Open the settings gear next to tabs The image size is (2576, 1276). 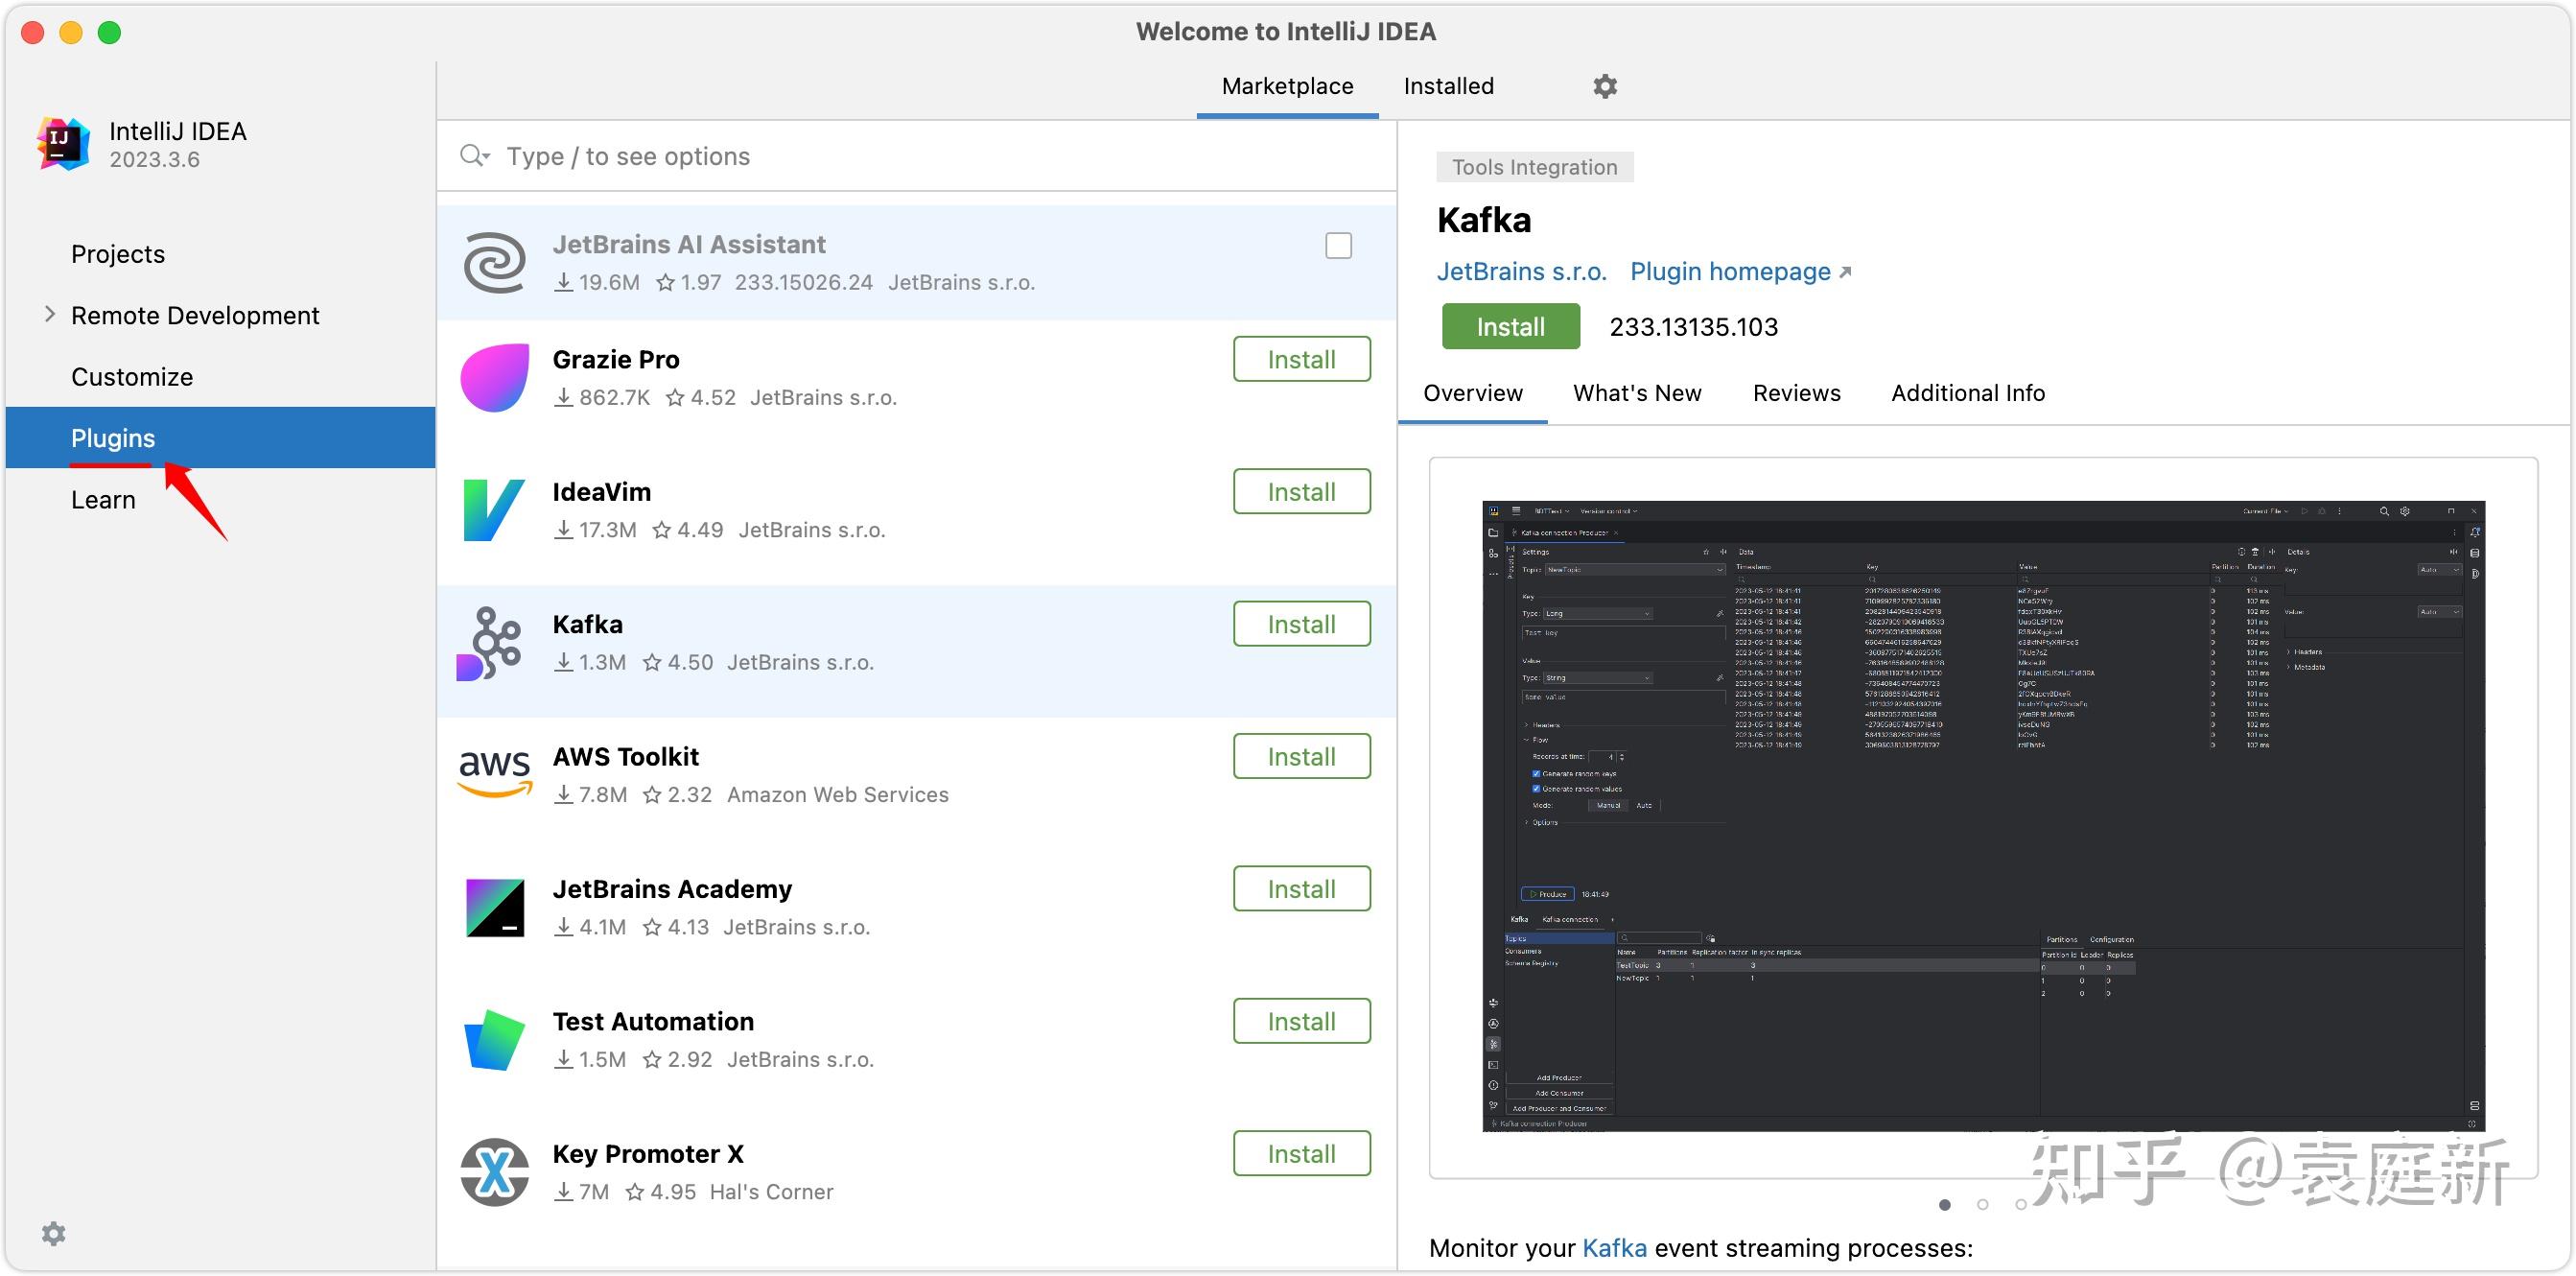pyautogui.click(x=1604, y=86)
